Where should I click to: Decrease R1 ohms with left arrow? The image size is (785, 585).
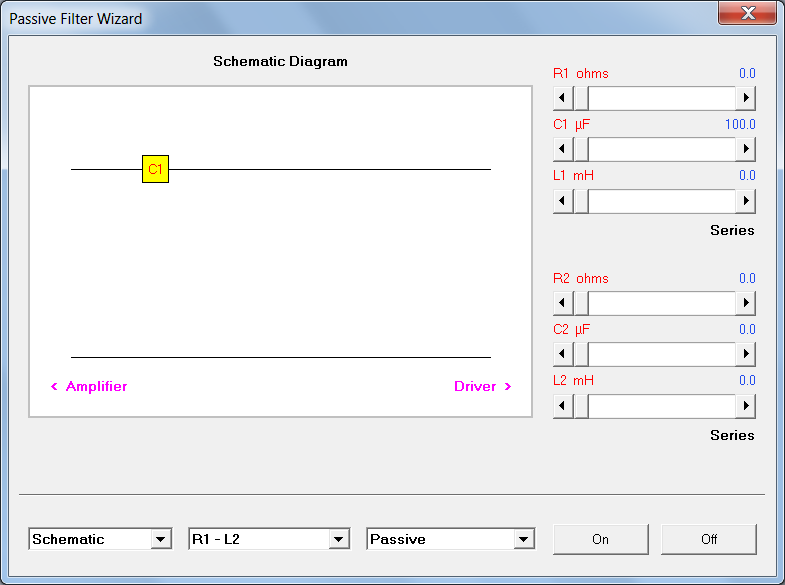pyautogui.click(x=563, y=98)
